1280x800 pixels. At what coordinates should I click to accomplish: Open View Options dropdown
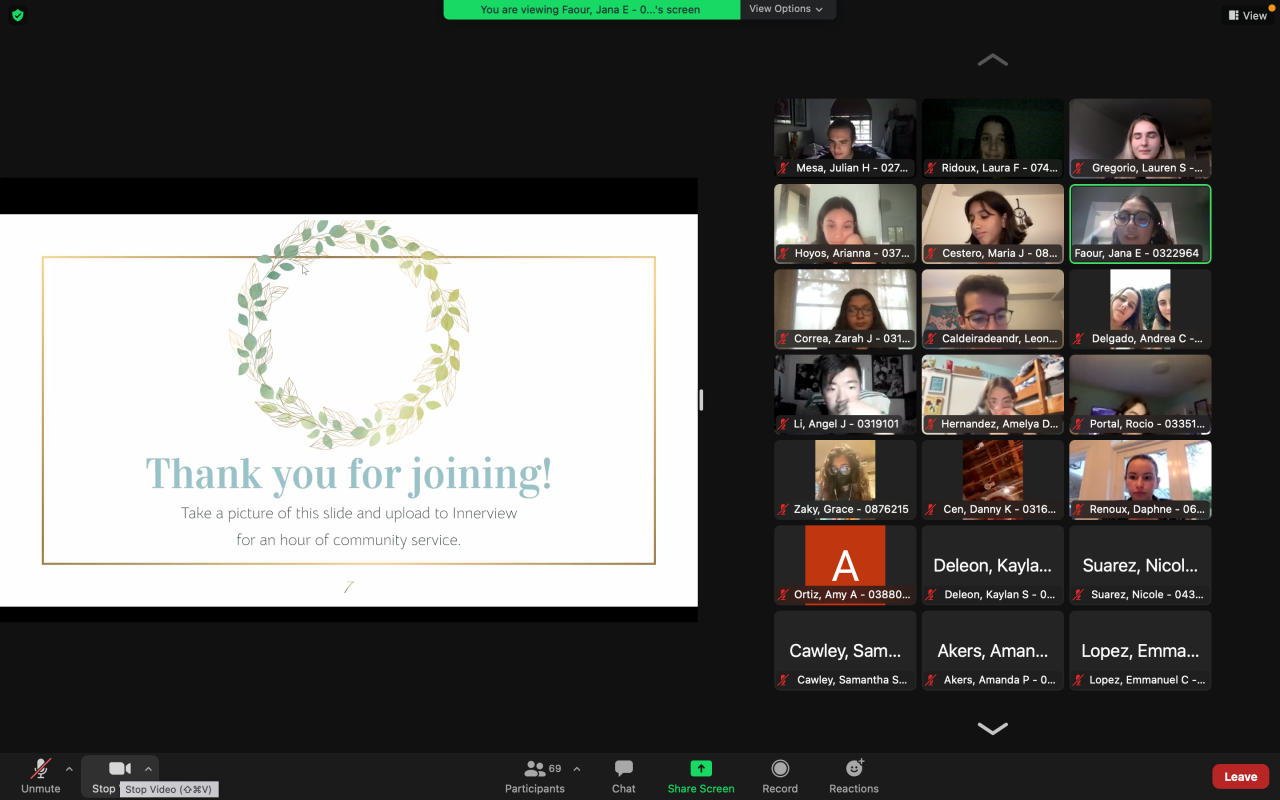point(787,9)
